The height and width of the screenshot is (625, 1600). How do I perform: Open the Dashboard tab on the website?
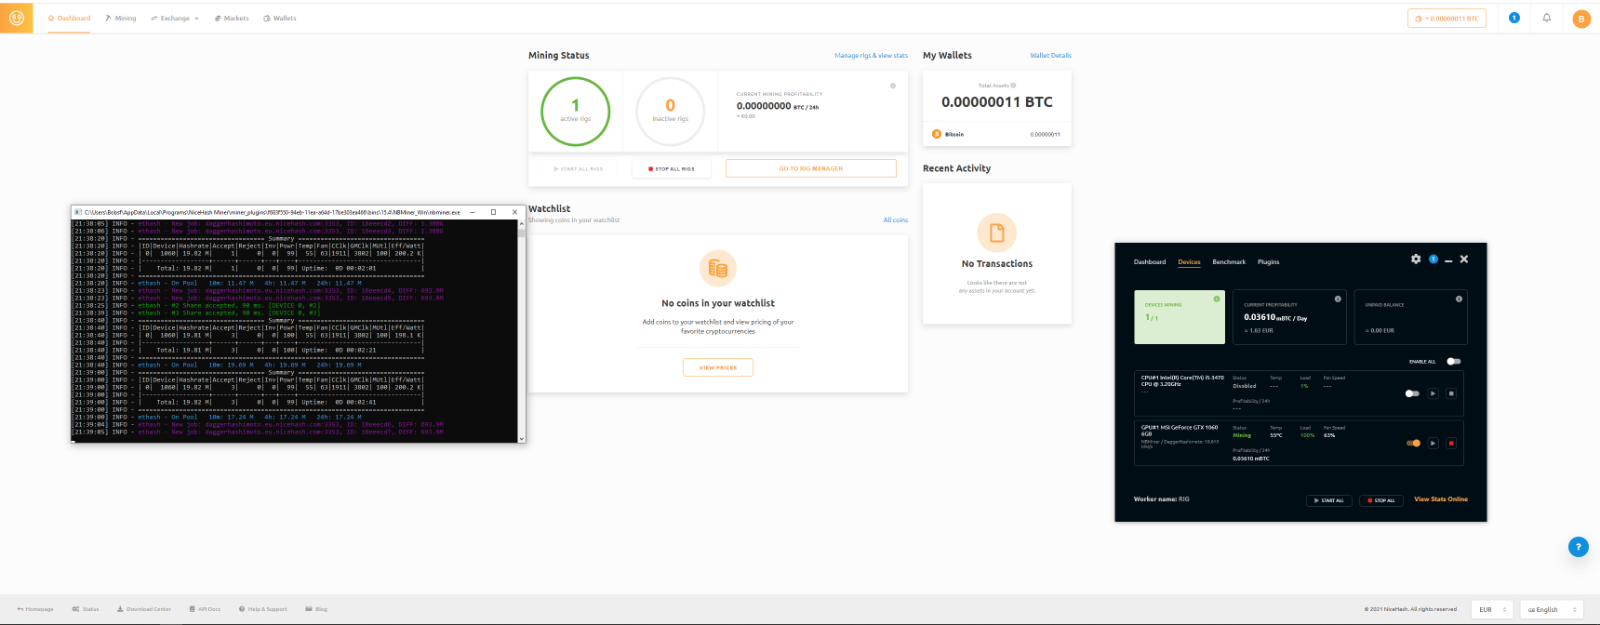tap(69, 18)
